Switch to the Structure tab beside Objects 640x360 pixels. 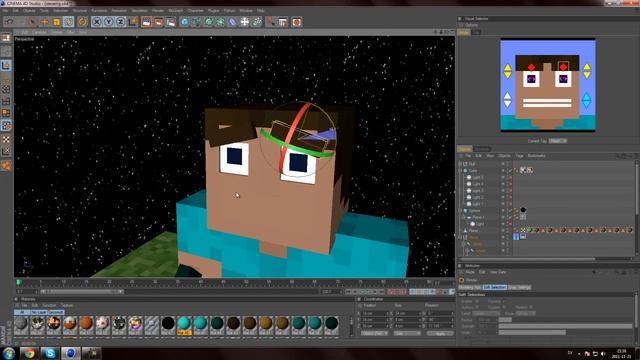(482, 149)
